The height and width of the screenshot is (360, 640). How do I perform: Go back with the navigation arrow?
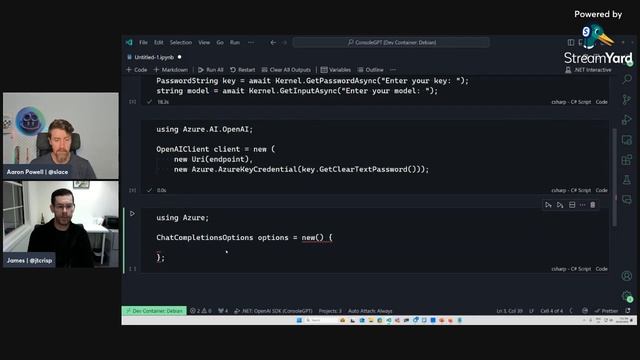tap(273, 42)
